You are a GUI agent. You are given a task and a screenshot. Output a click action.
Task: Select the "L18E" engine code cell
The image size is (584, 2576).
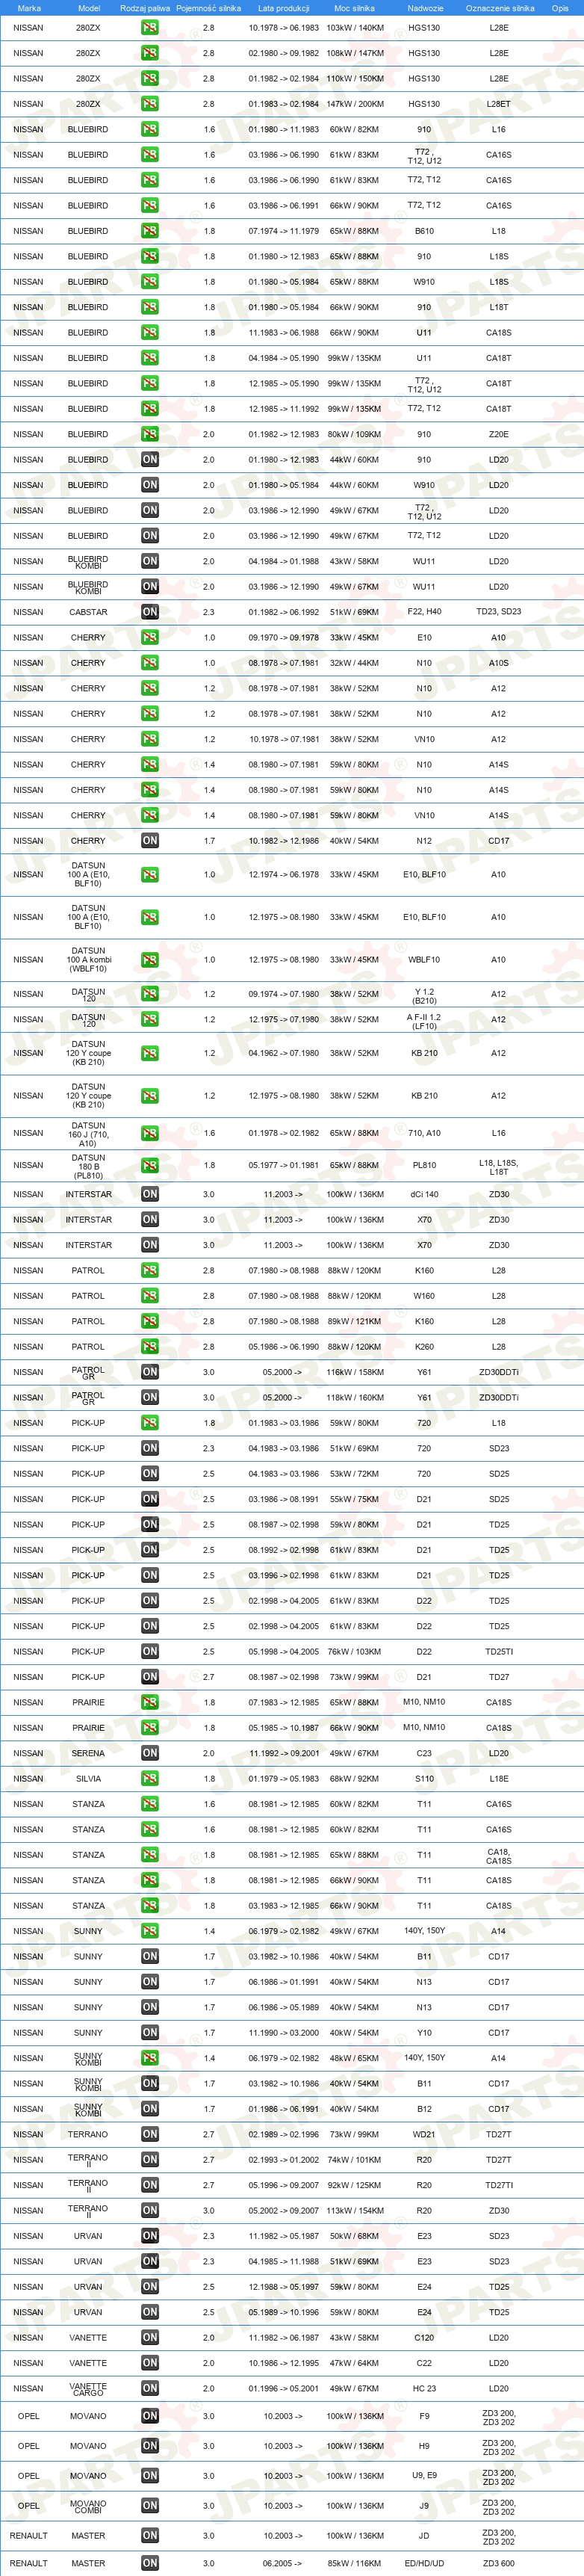coord(498,1779)
